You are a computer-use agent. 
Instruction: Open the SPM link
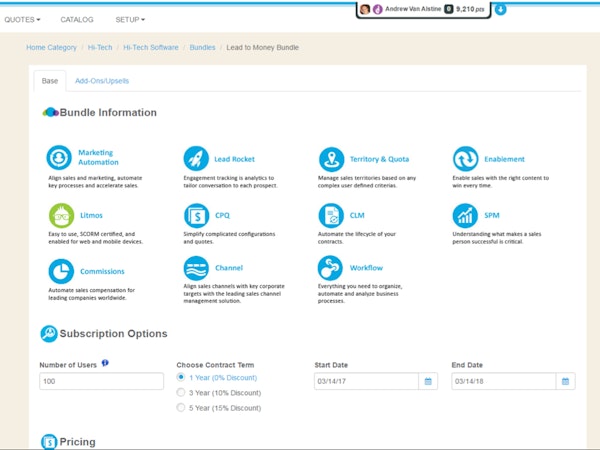[x=492, y=215]
